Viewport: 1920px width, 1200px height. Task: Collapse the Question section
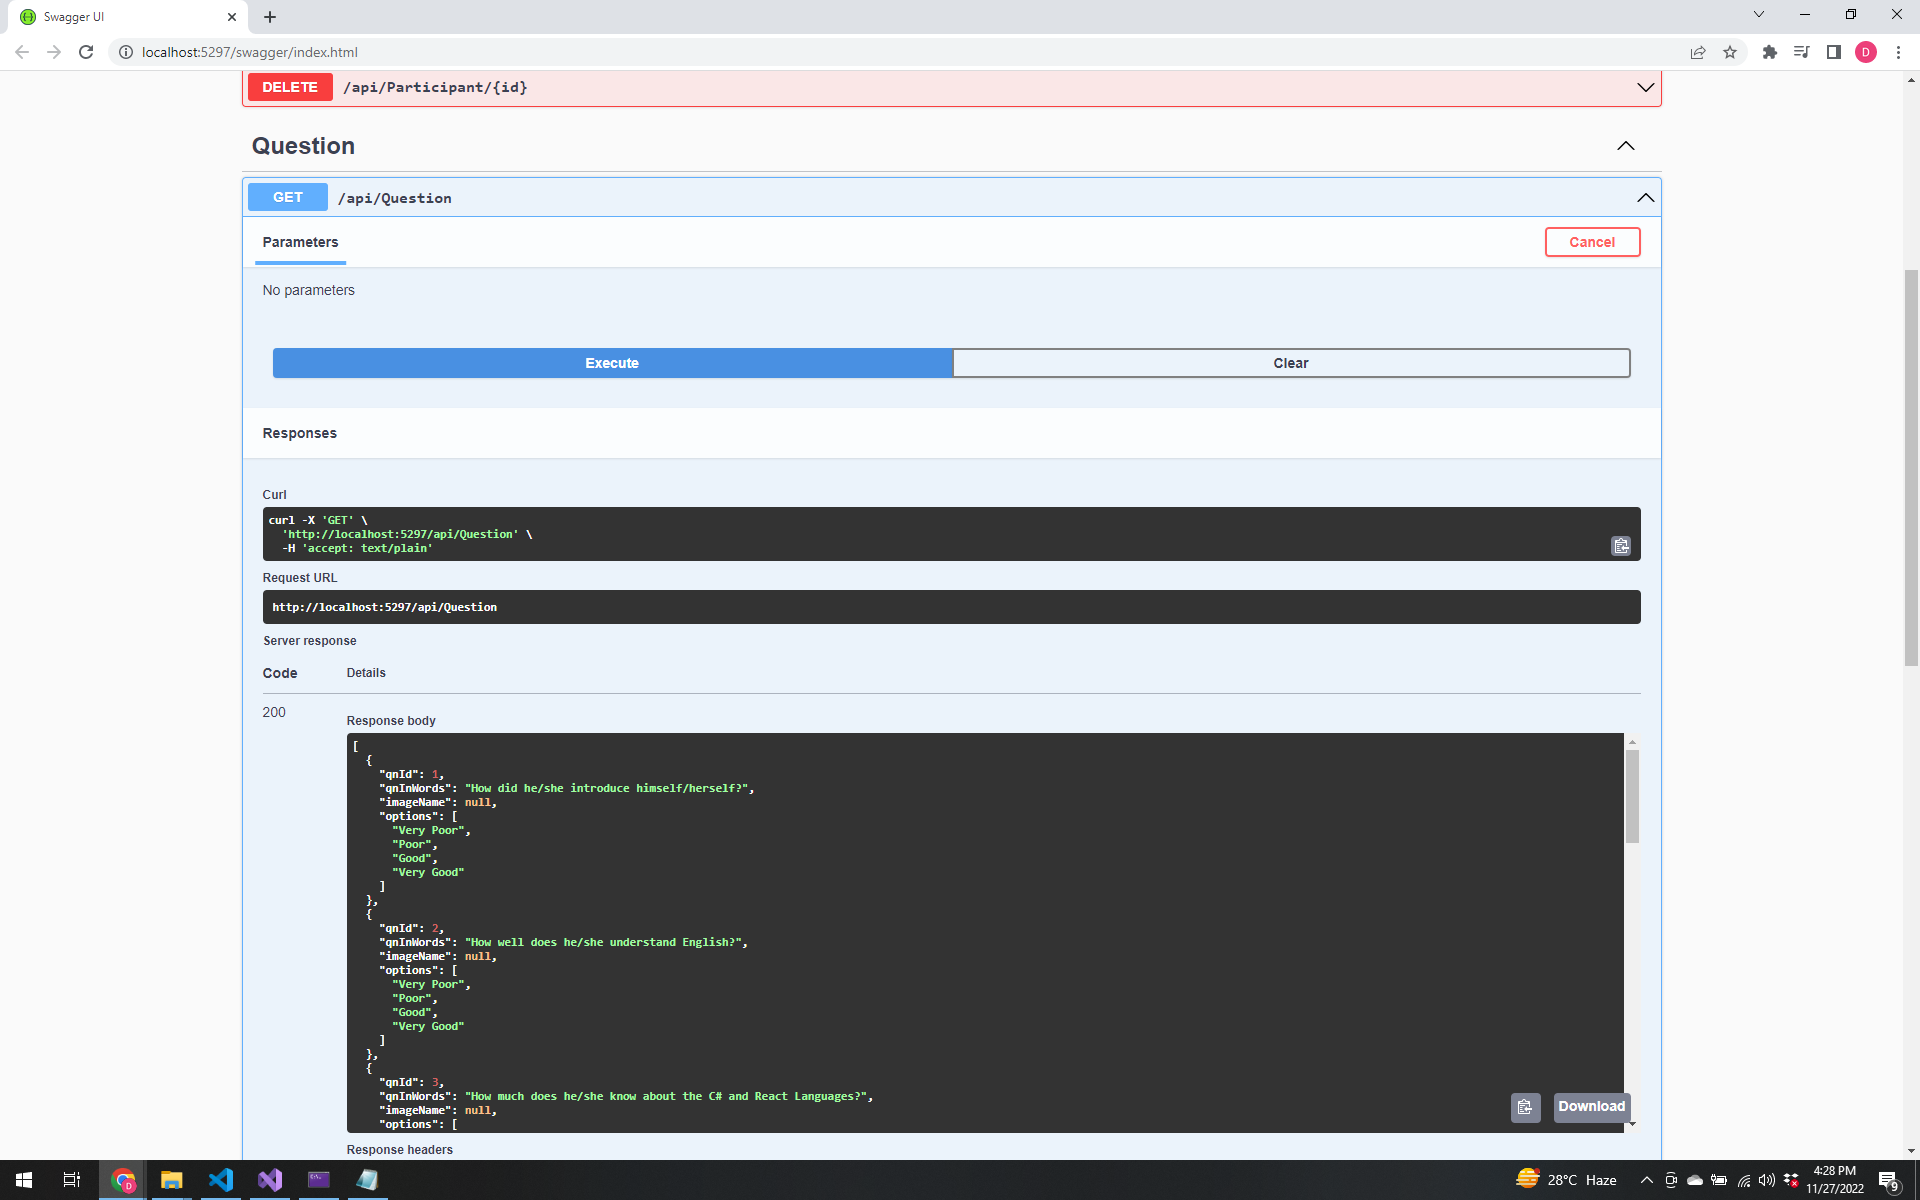[1625, 146]
